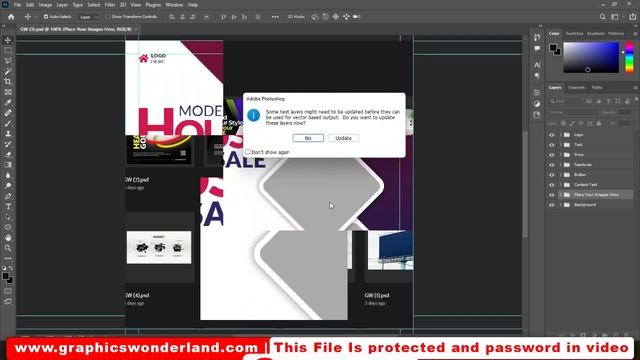The height and width of the screenshot is (360, 640).
Task: Switch to the Swatches tab
Action: [x=574, y=33]
